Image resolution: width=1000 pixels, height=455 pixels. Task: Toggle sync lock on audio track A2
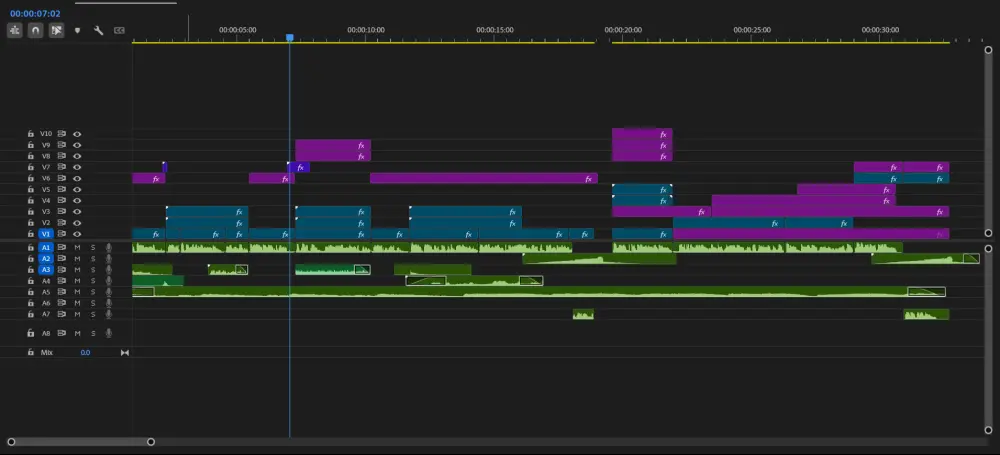pyautogui.click(x=62, y=258)
